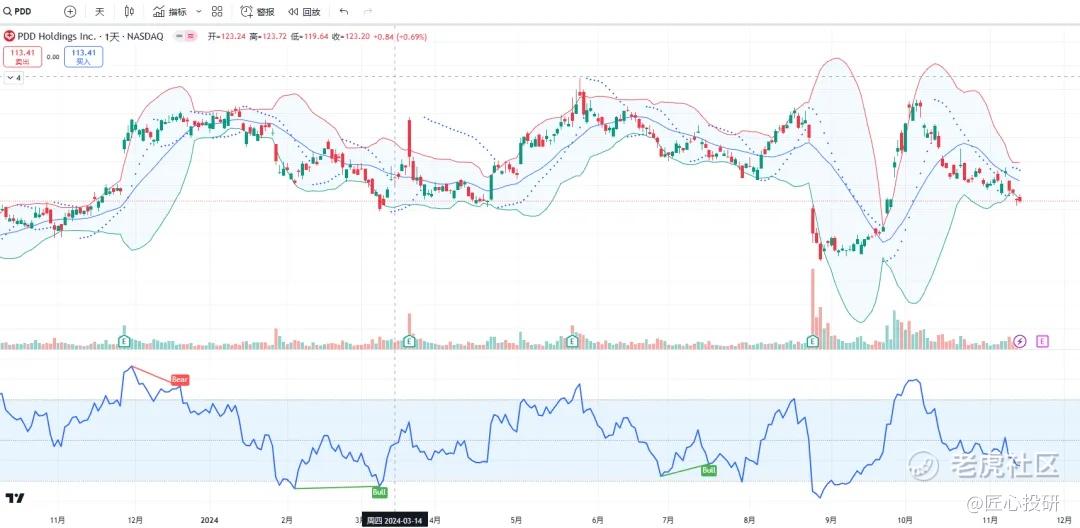Click the +0.84 (+0.69%) change value
This screenshot has width=1080, height=528.
tap(400, 36)
